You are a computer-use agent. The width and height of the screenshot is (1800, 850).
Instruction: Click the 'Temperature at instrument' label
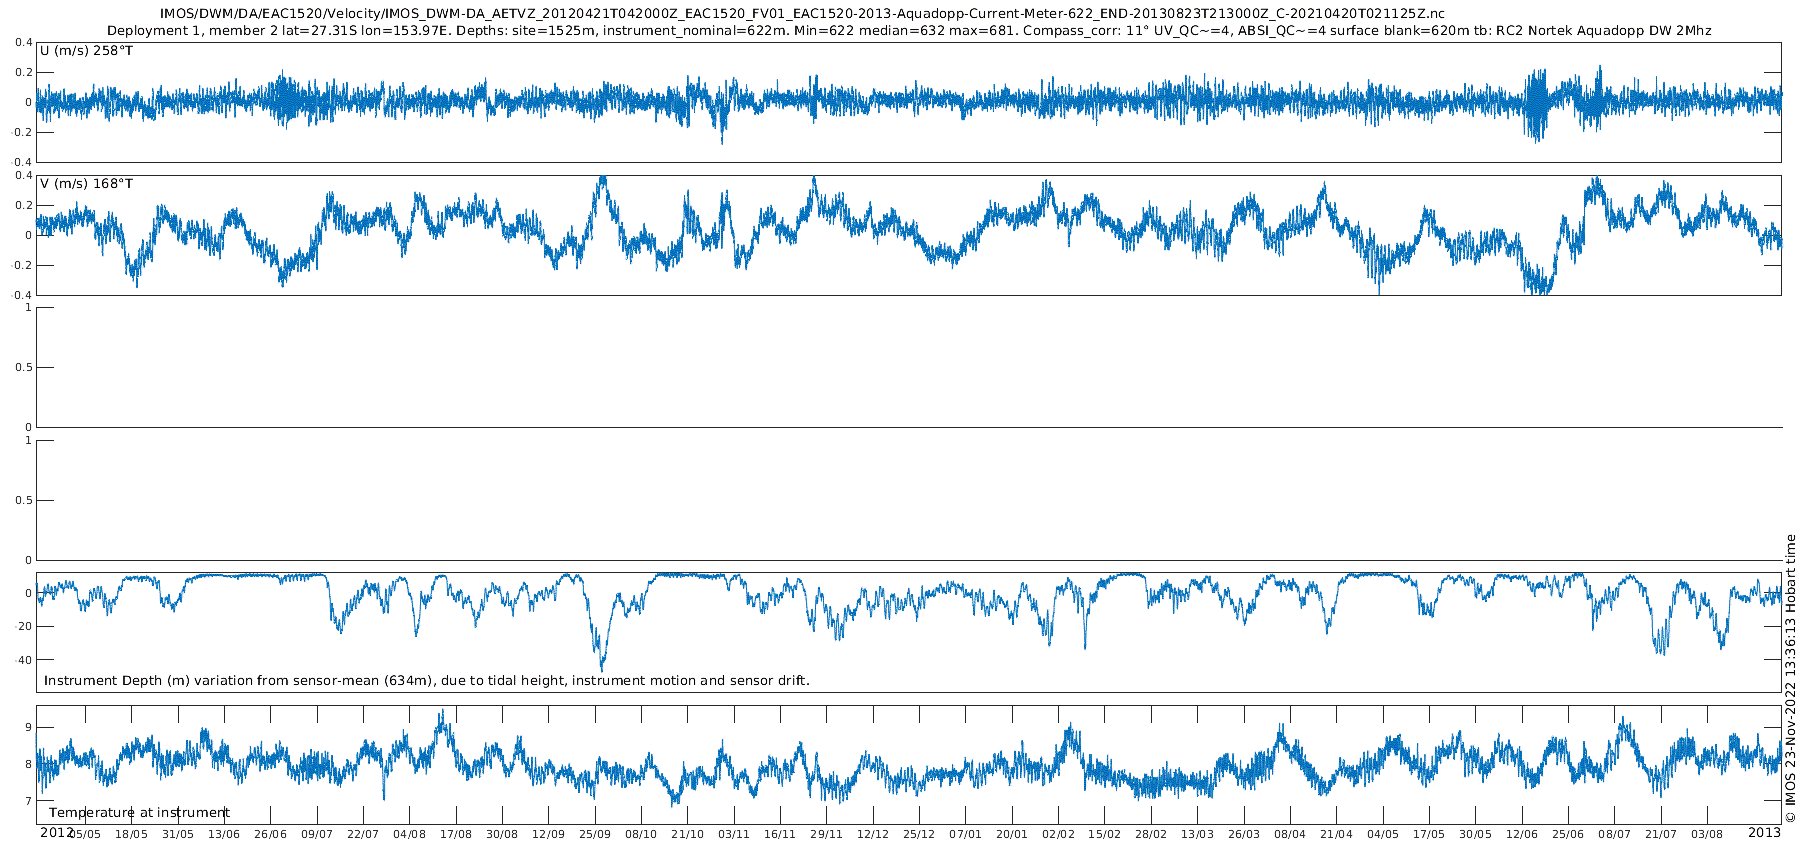click(139, 813)
